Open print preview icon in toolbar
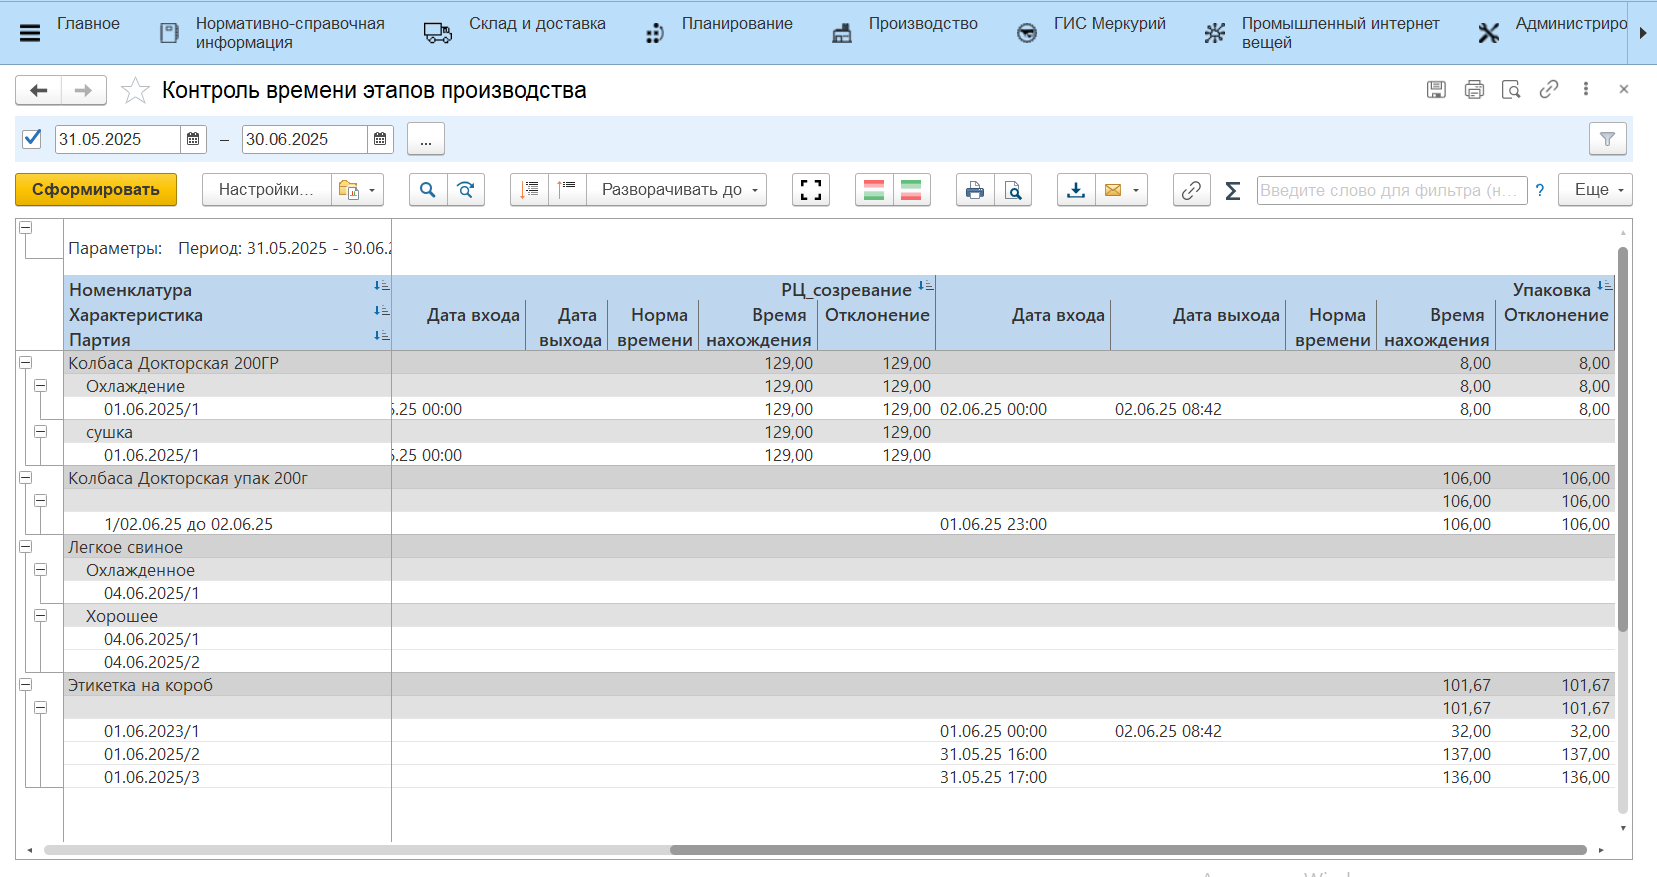Image resolution: width=1657 pixels, height=877 pixels. coord(1013,190)
